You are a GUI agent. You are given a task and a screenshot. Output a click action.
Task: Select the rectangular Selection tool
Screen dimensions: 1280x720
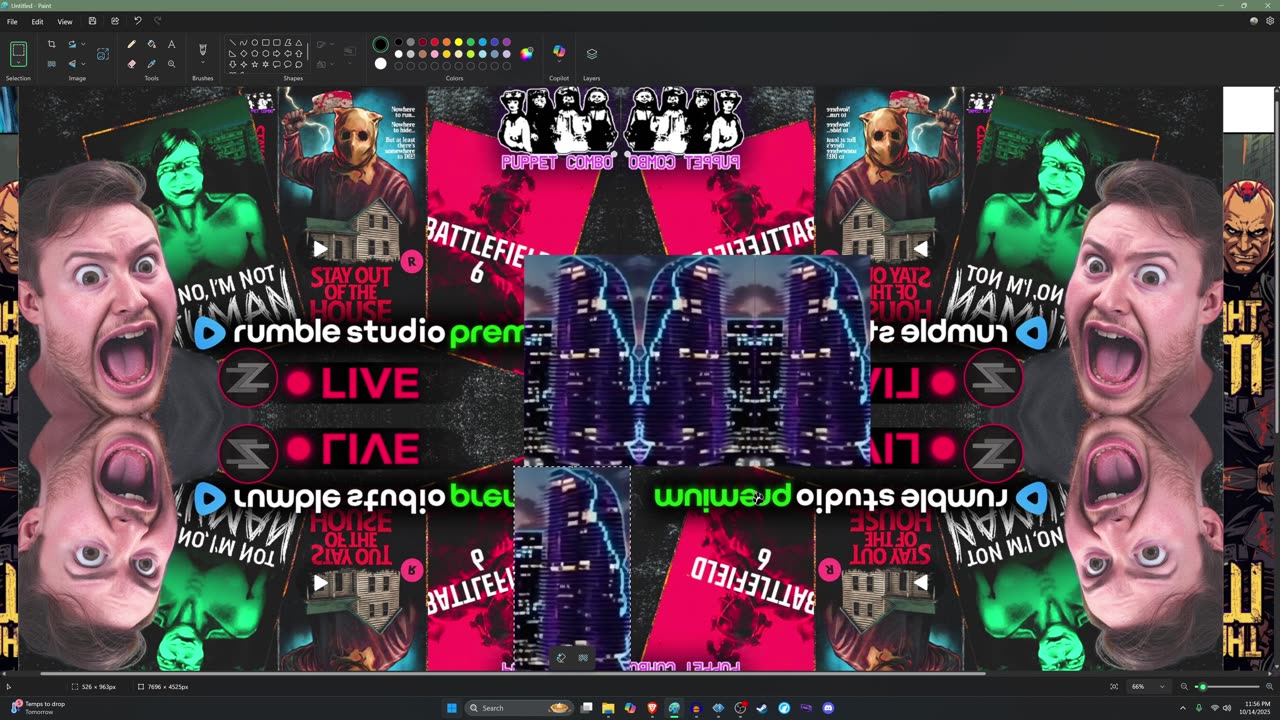(18, 49)
